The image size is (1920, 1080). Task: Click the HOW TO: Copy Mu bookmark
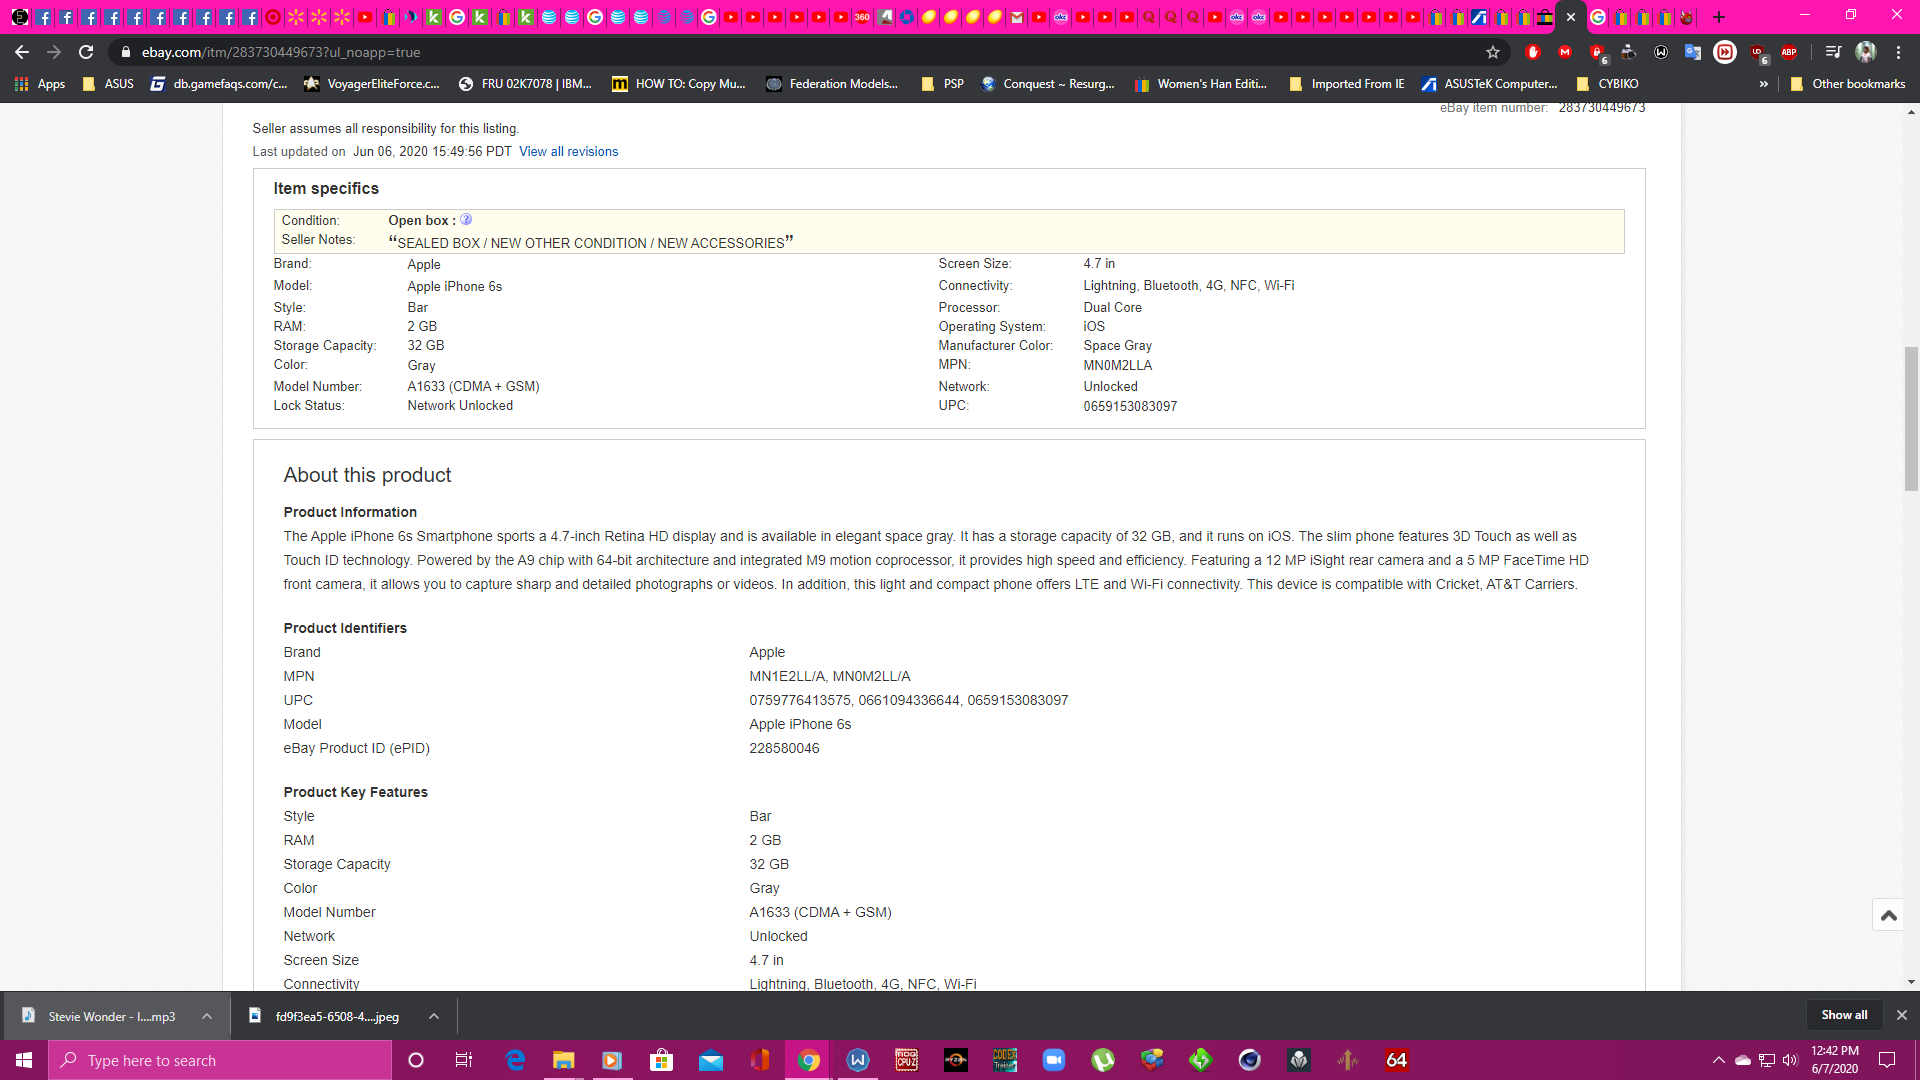click(679, 84)
